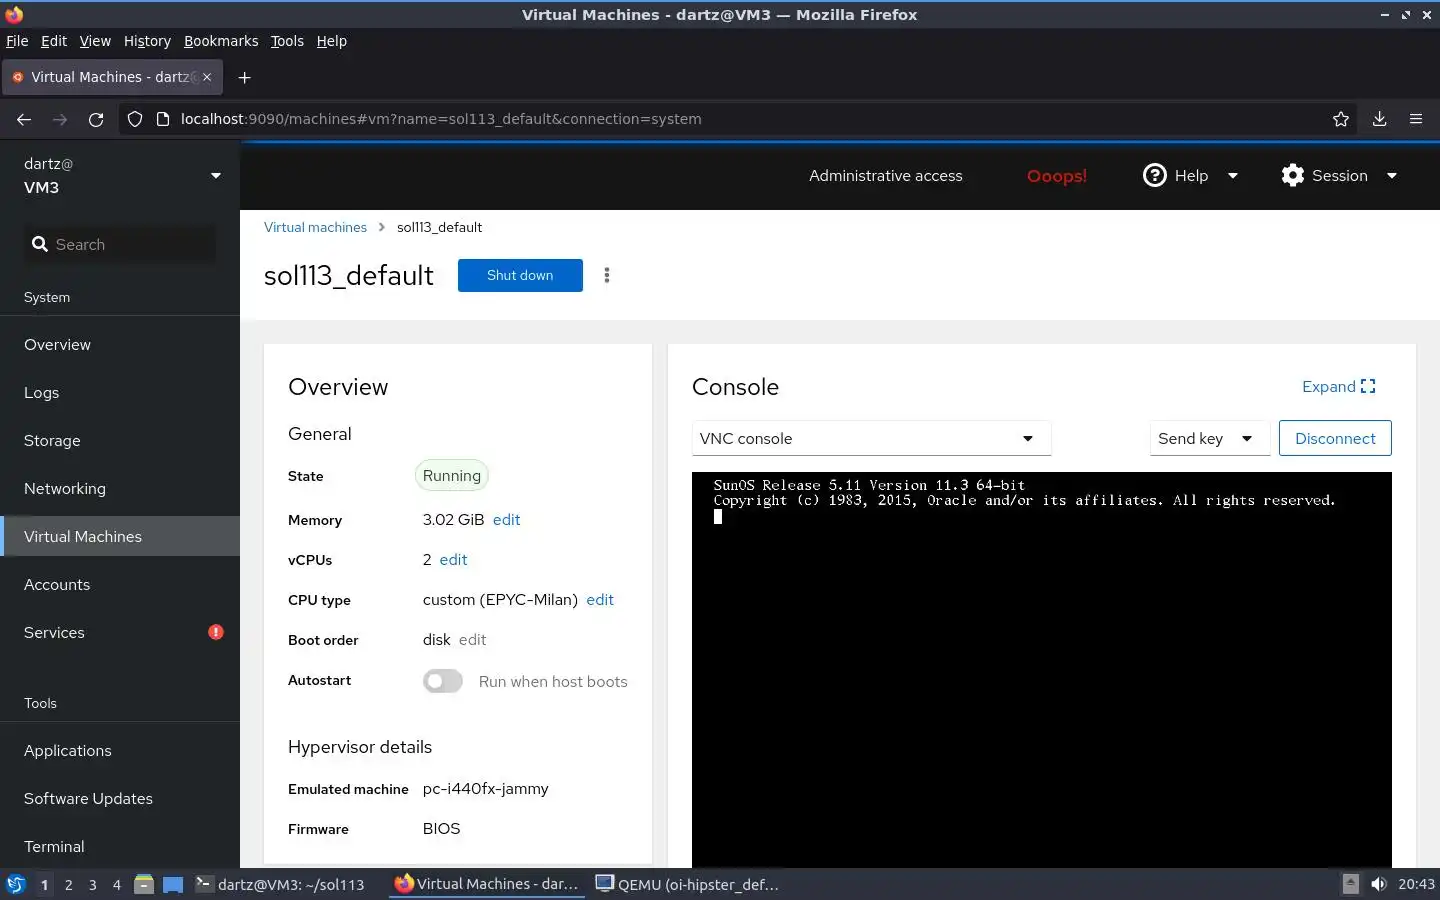The width and height of the screenshot is (1440, 900).
Task: Open the Bookmarks menu
Action: [221, 41]
